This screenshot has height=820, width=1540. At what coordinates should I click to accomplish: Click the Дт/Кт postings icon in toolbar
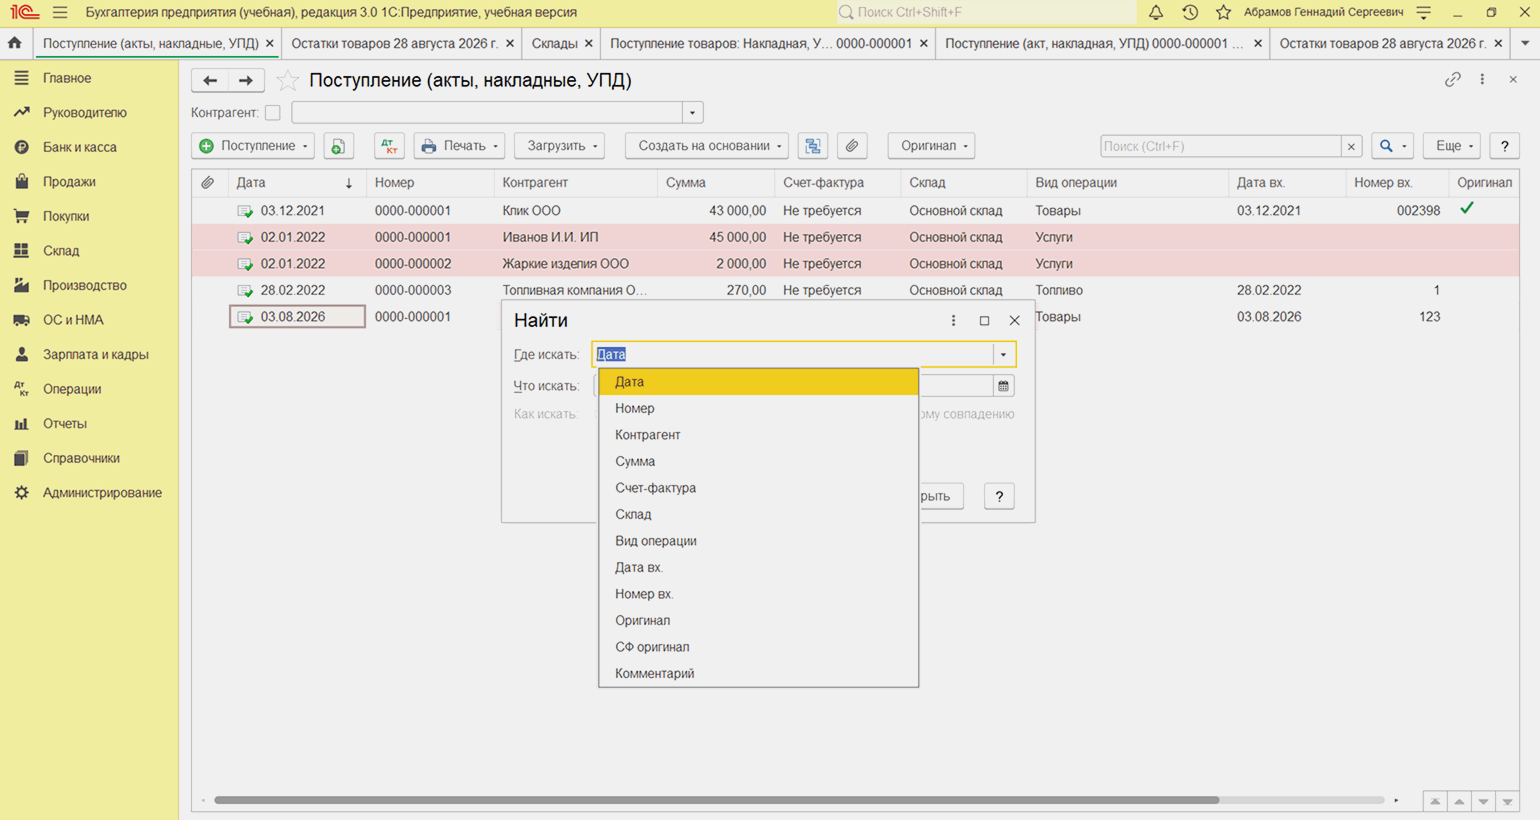click(x=389, y=146)
